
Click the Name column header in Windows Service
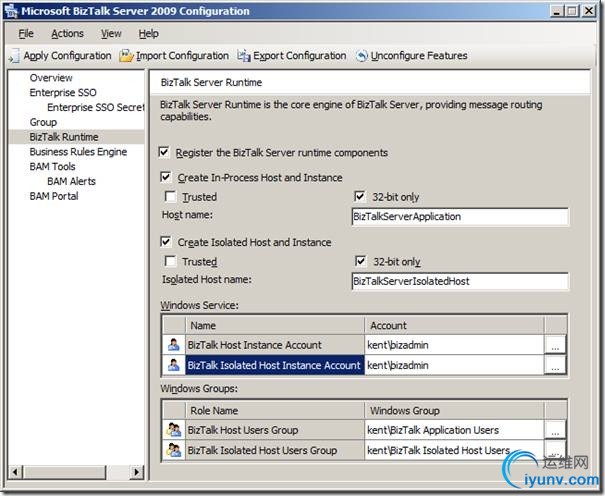click(x=275, y=325)
